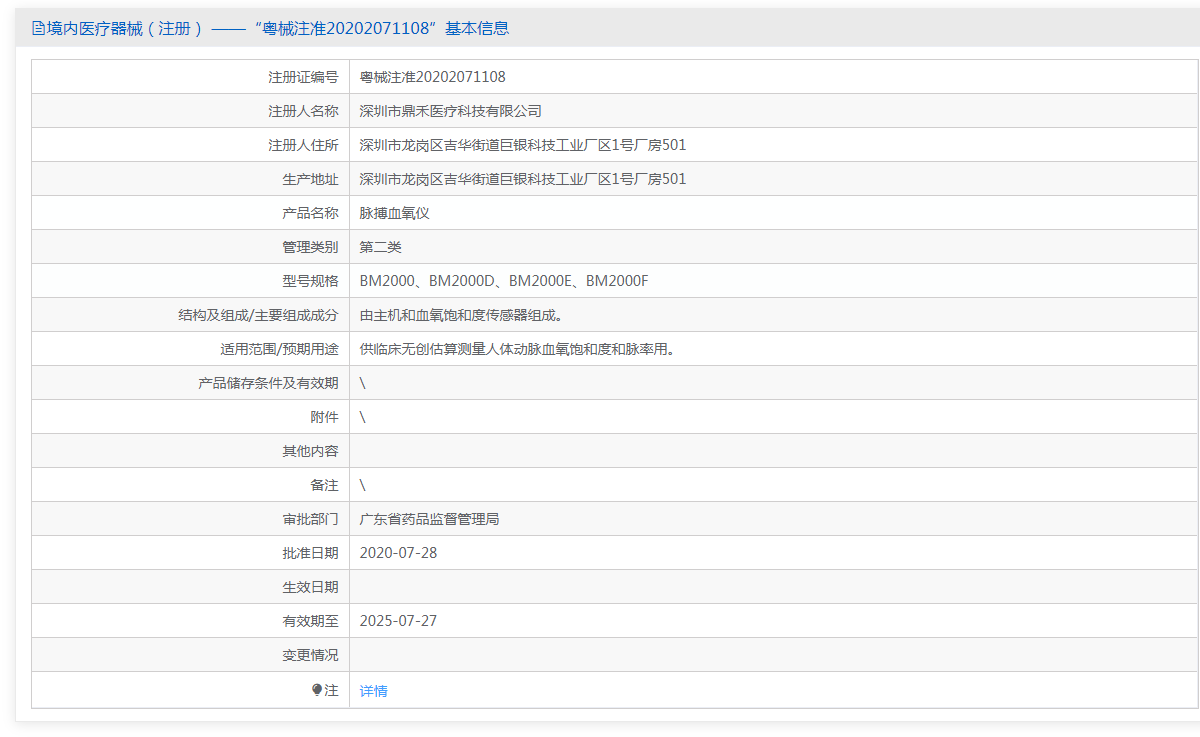
Task: Click the 批准日期 label
Action: click(310, 553)
